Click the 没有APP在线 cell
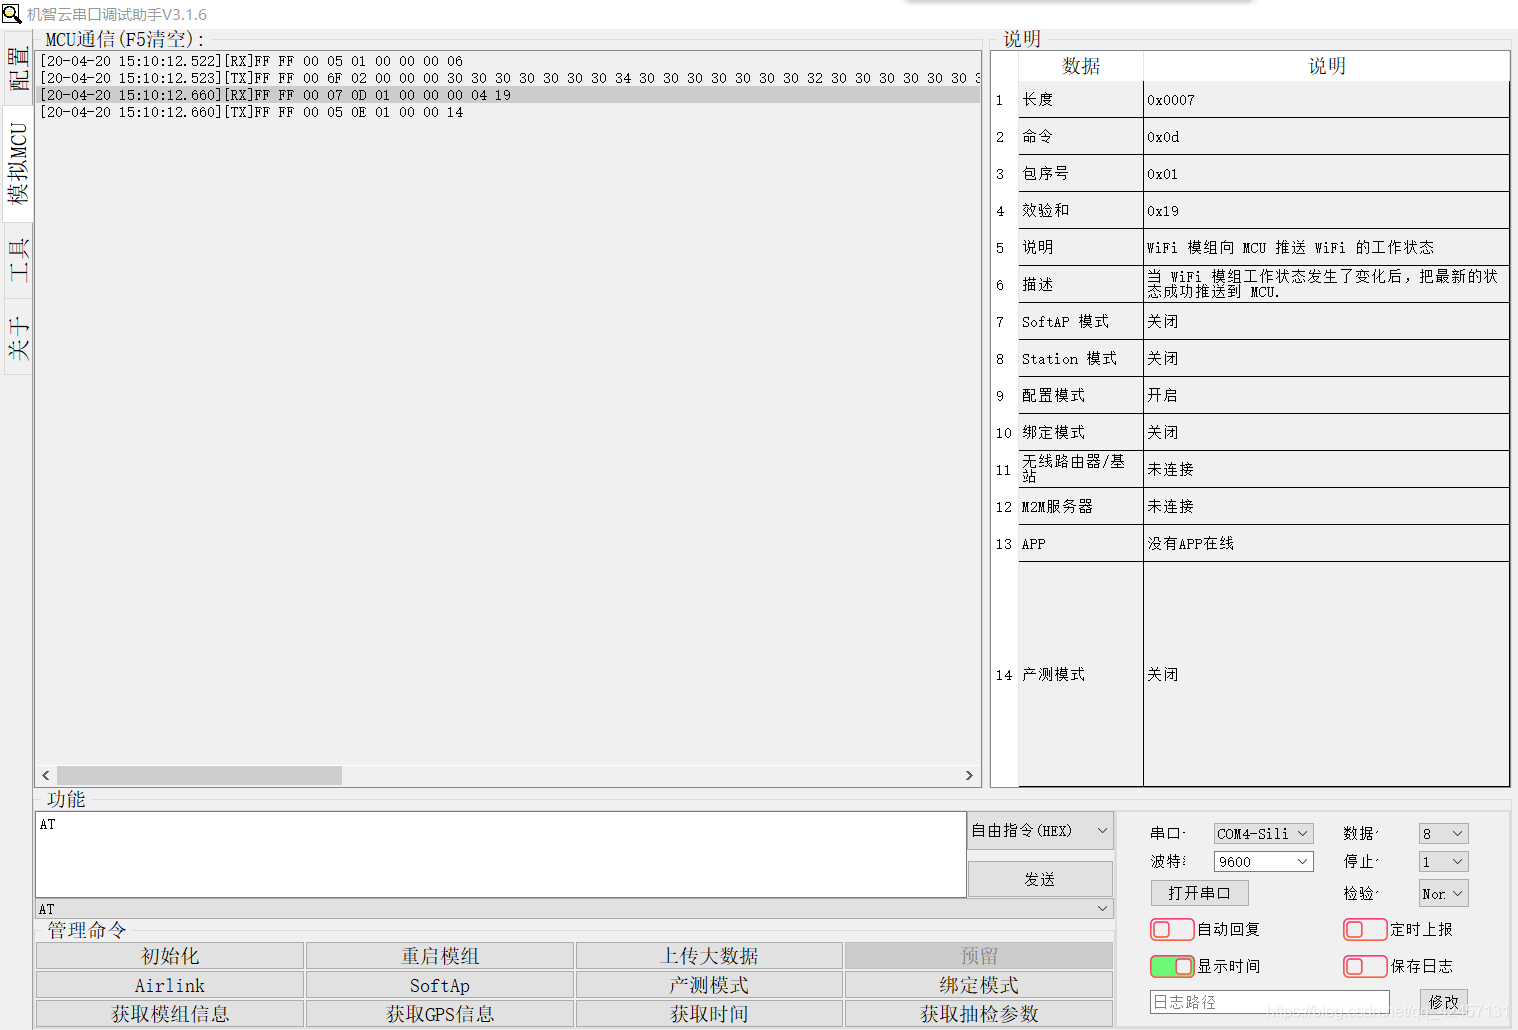This screenshot has height=1030, width=1518. [1326, 543]
